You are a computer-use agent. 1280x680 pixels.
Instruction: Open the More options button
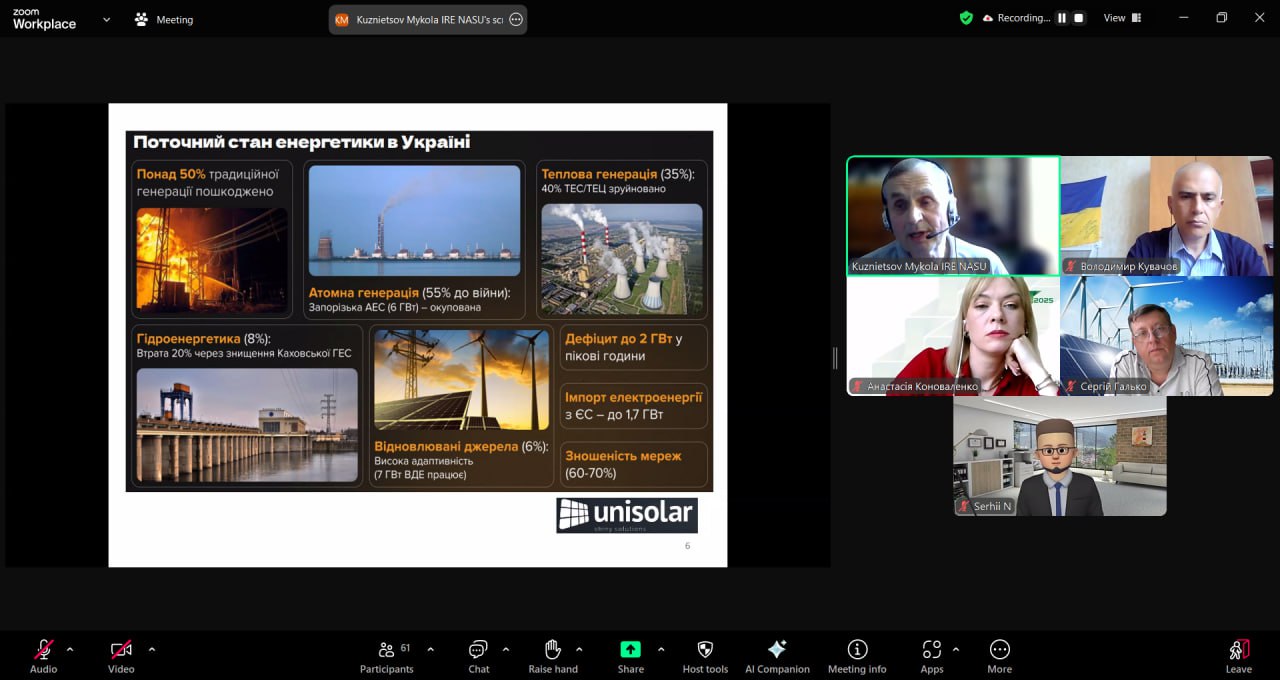[x=999, y=655]
